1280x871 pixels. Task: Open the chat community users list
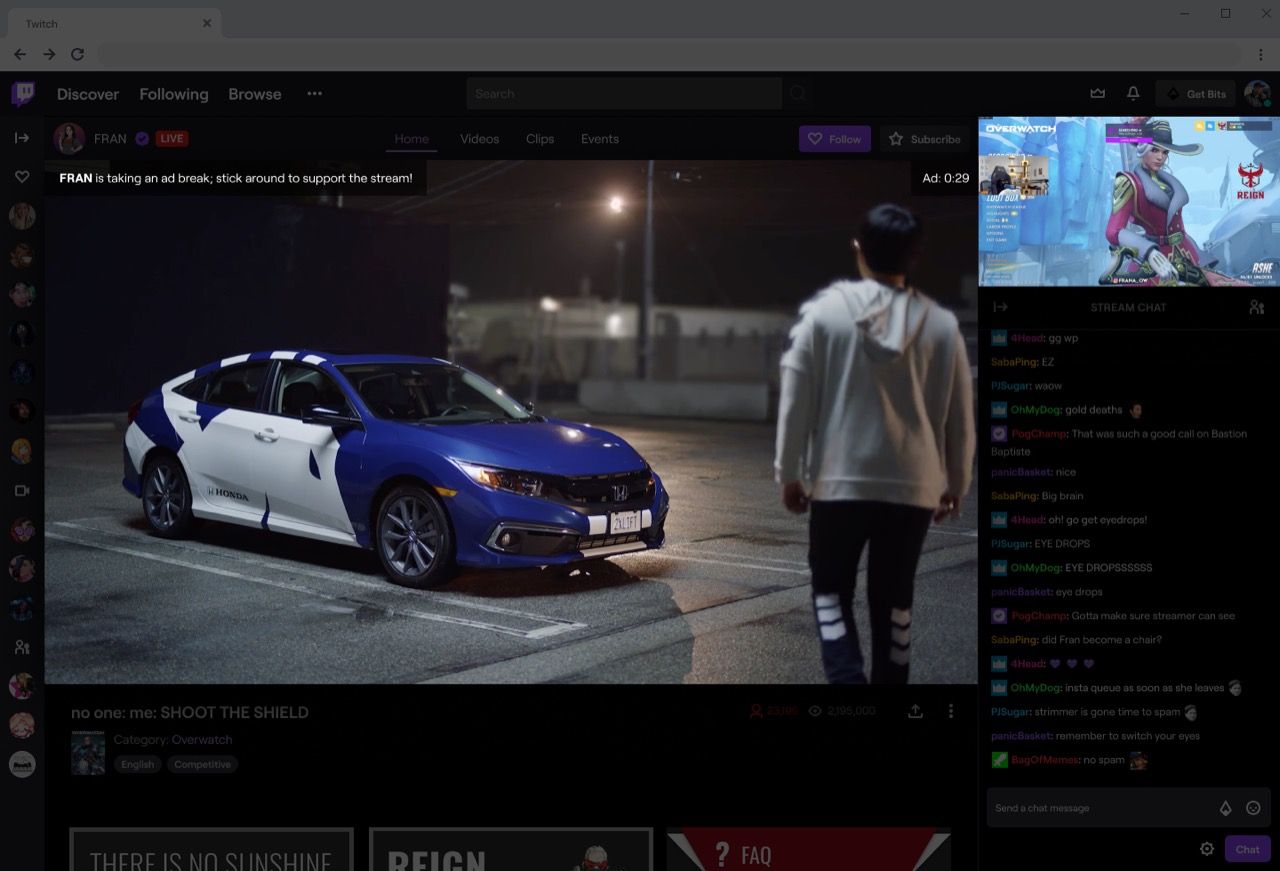point(1256,307)
